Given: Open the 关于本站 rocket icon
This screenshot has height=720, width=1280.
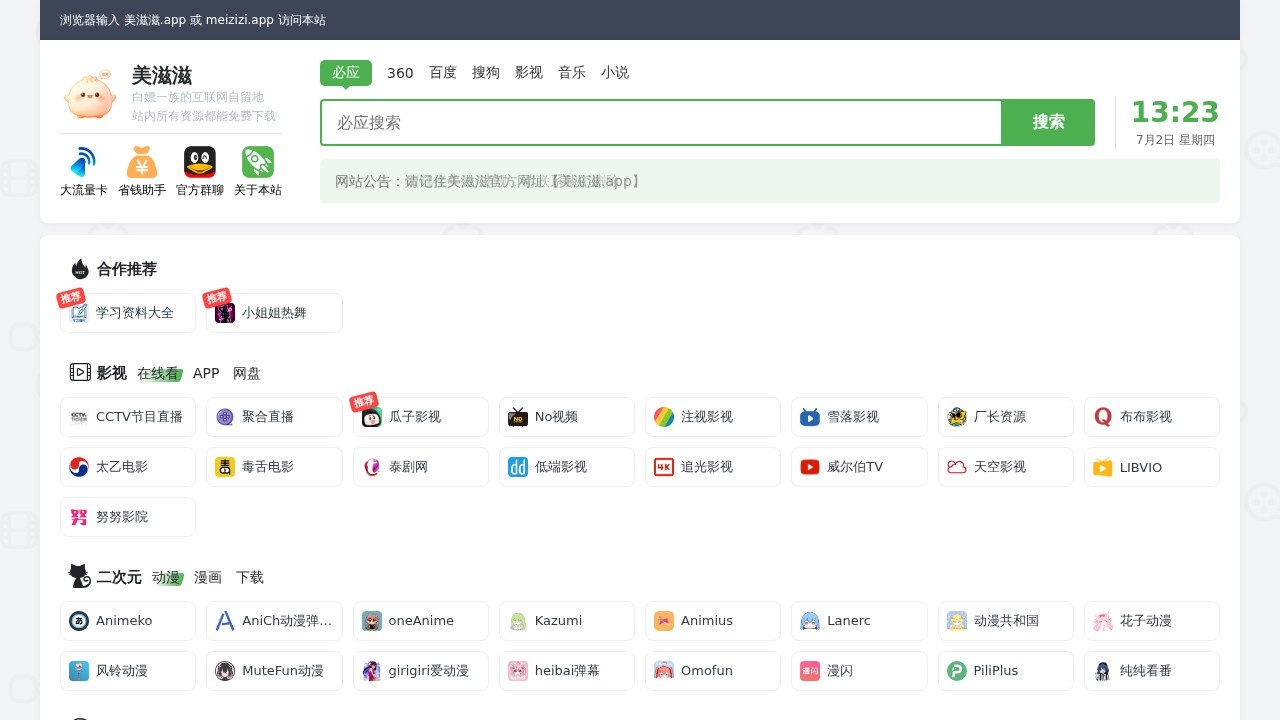Looking at the screenshot, I should (x=258, y=171).
